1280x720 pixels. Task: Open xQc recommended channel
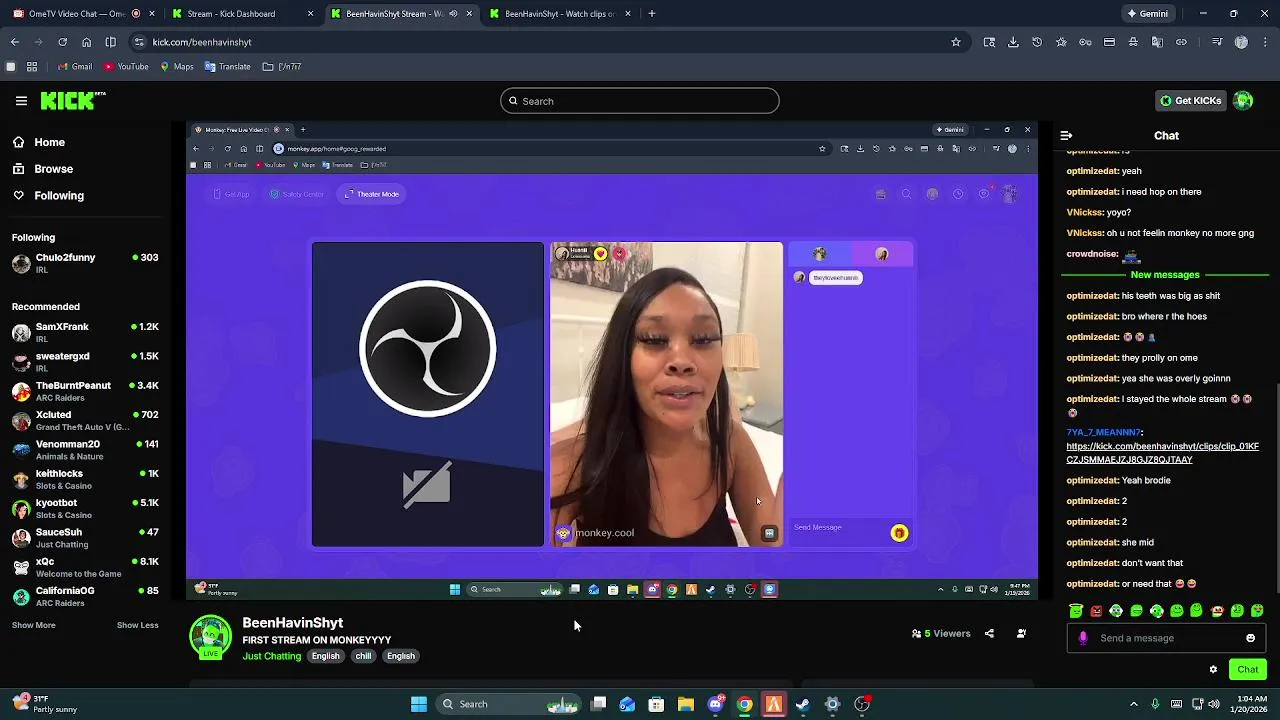85,567
